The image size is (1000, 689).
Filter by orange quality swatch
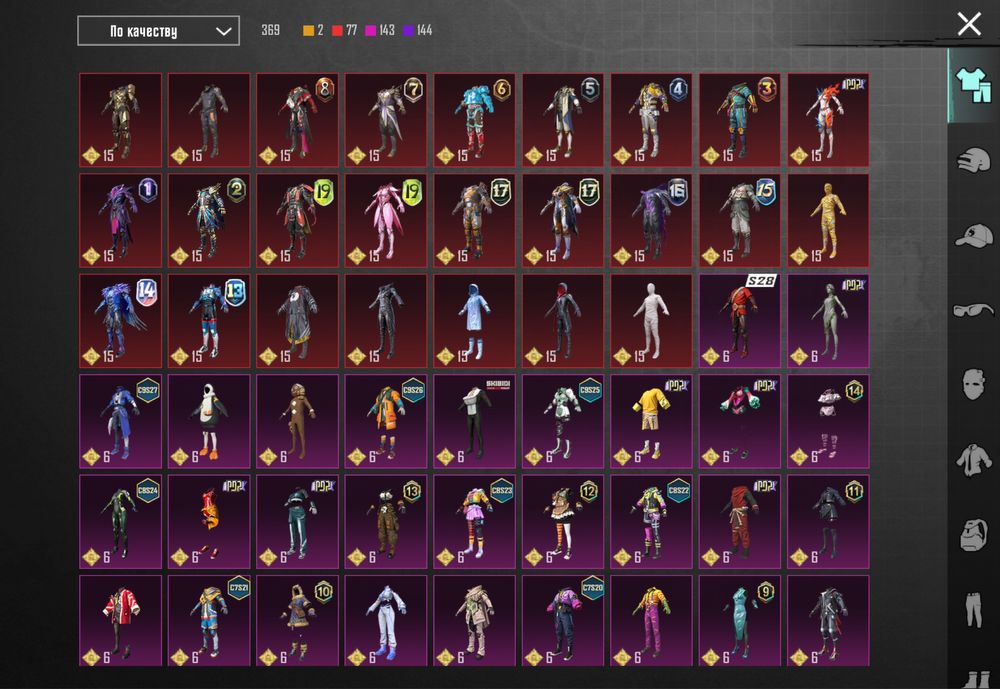click(x=309, y=31)
